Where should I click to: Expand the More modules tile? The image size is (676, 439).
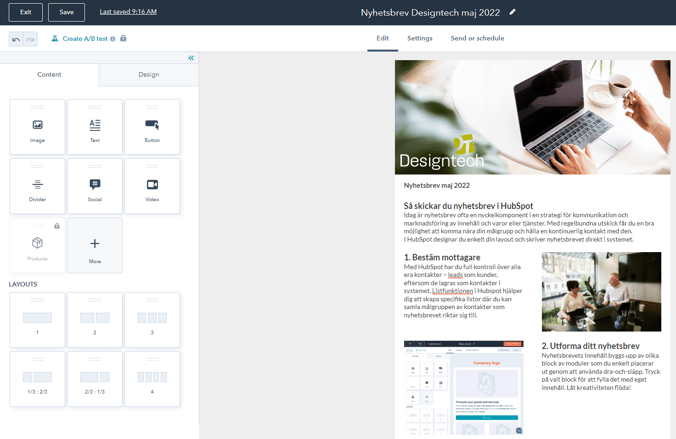pos(95,245)
